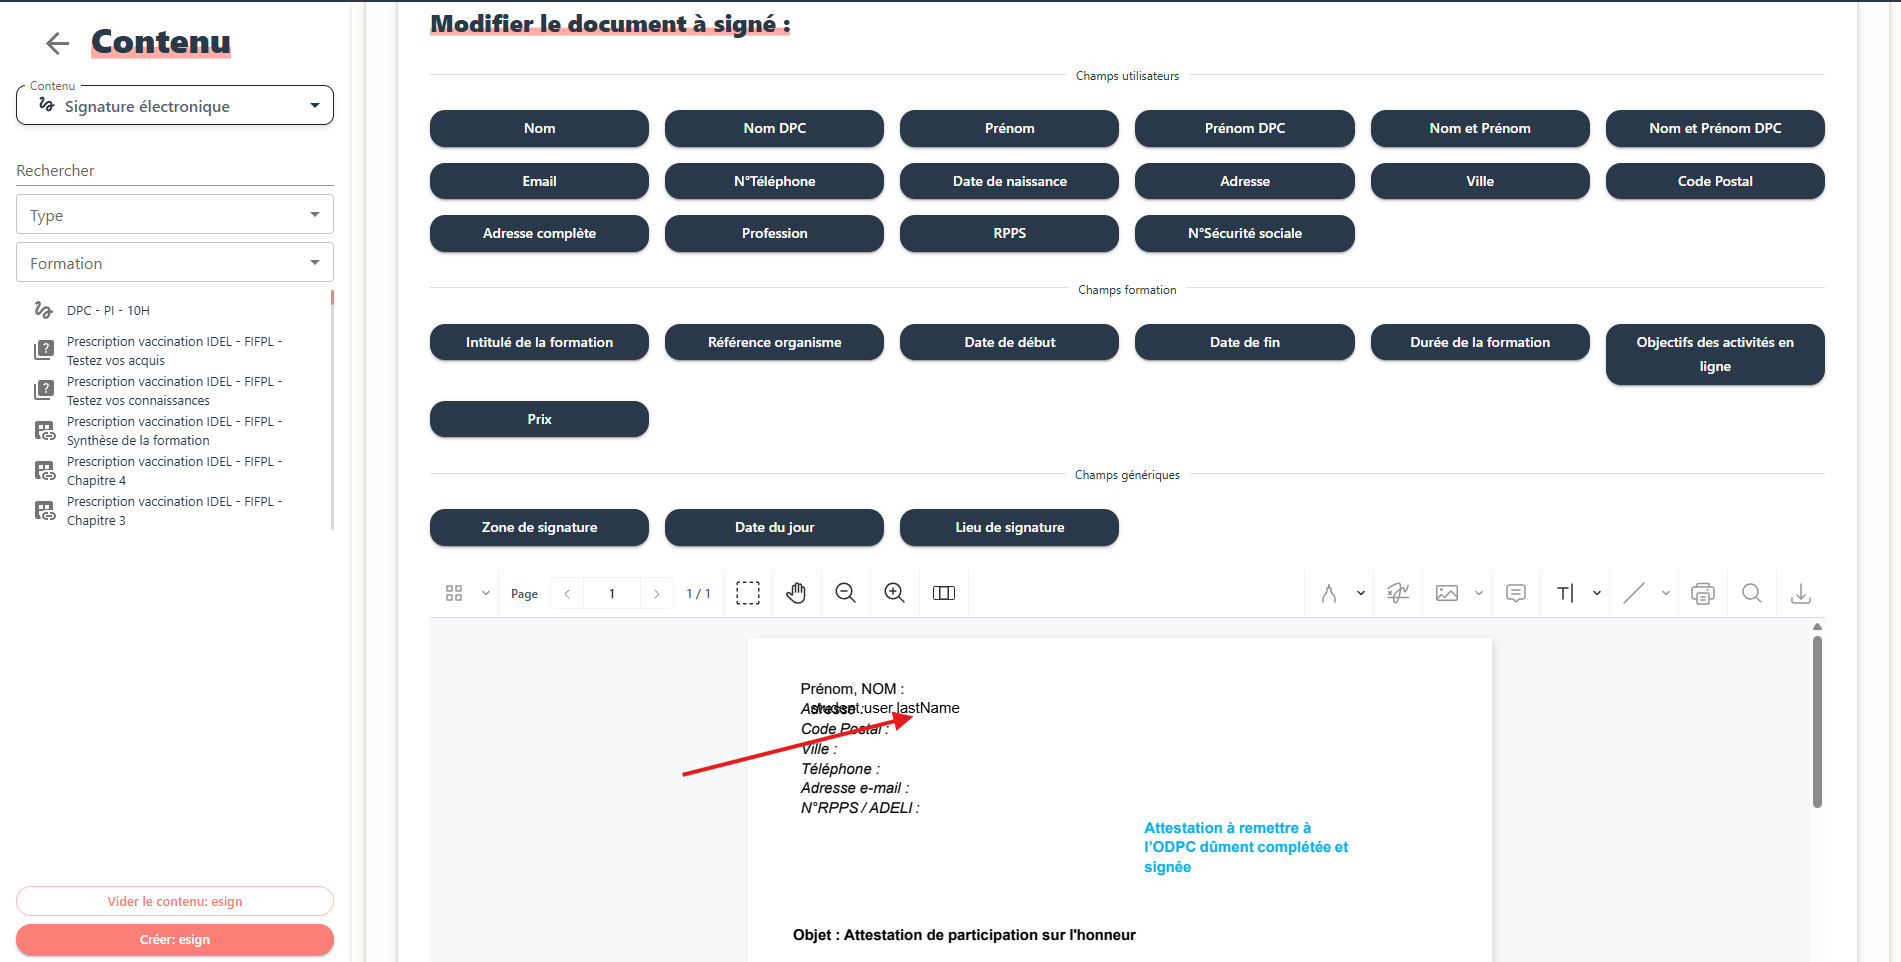
Task: Search within the document
Action: tap(1752, 593)
